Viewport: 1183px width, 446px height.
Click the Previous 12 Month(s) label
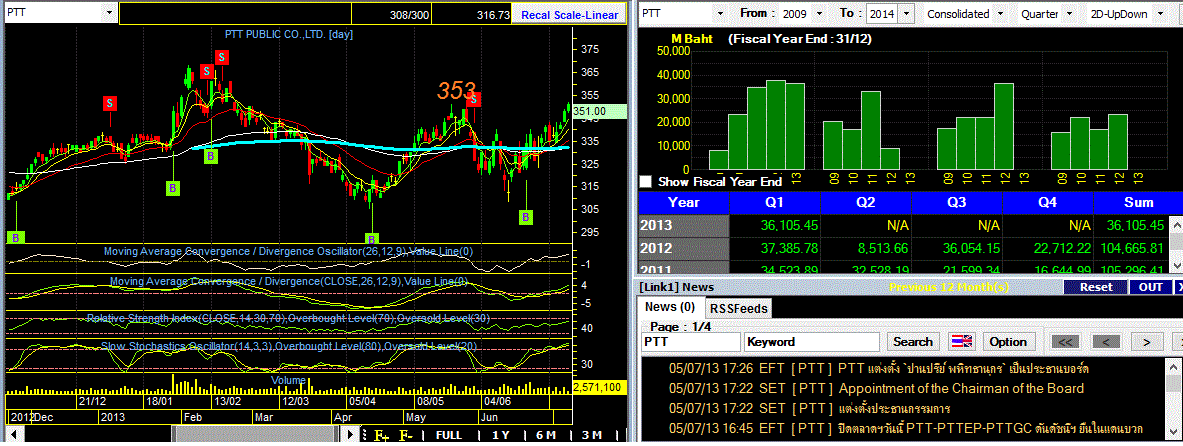click(950, 287)
